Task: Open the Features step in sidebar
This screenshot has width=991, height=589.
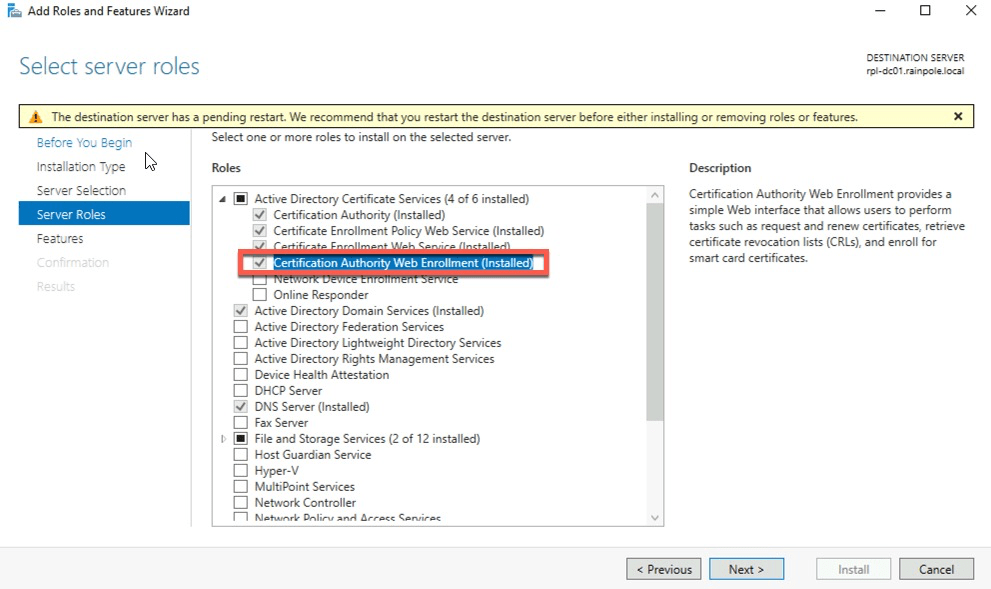Action: click(60, 239)
